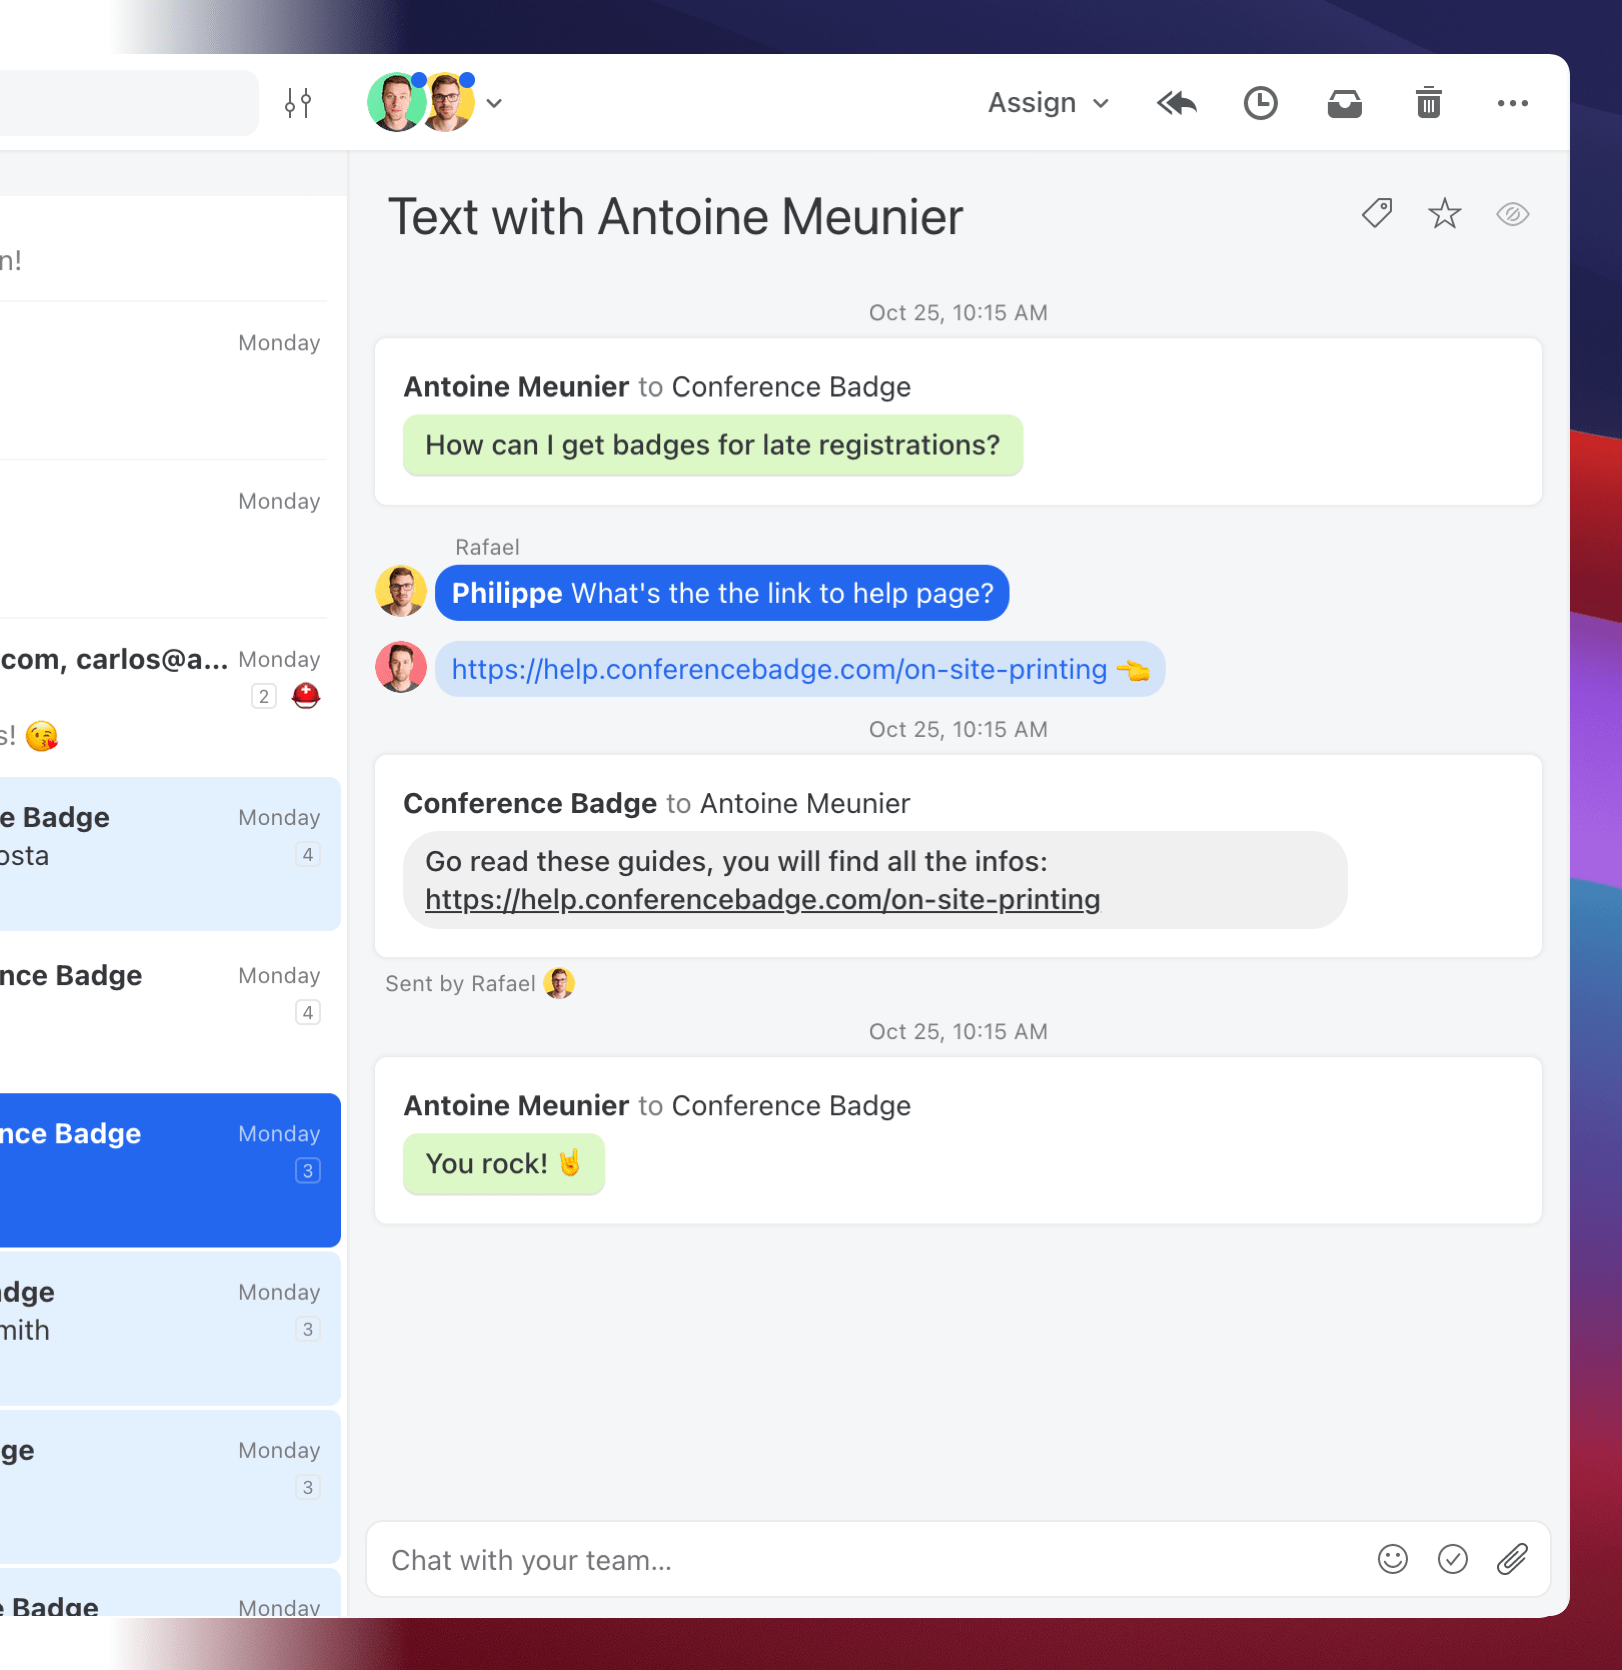Click the 'Text with Antoine Meunier' title
The image size is (1622, 1670).
click(676, 216)
